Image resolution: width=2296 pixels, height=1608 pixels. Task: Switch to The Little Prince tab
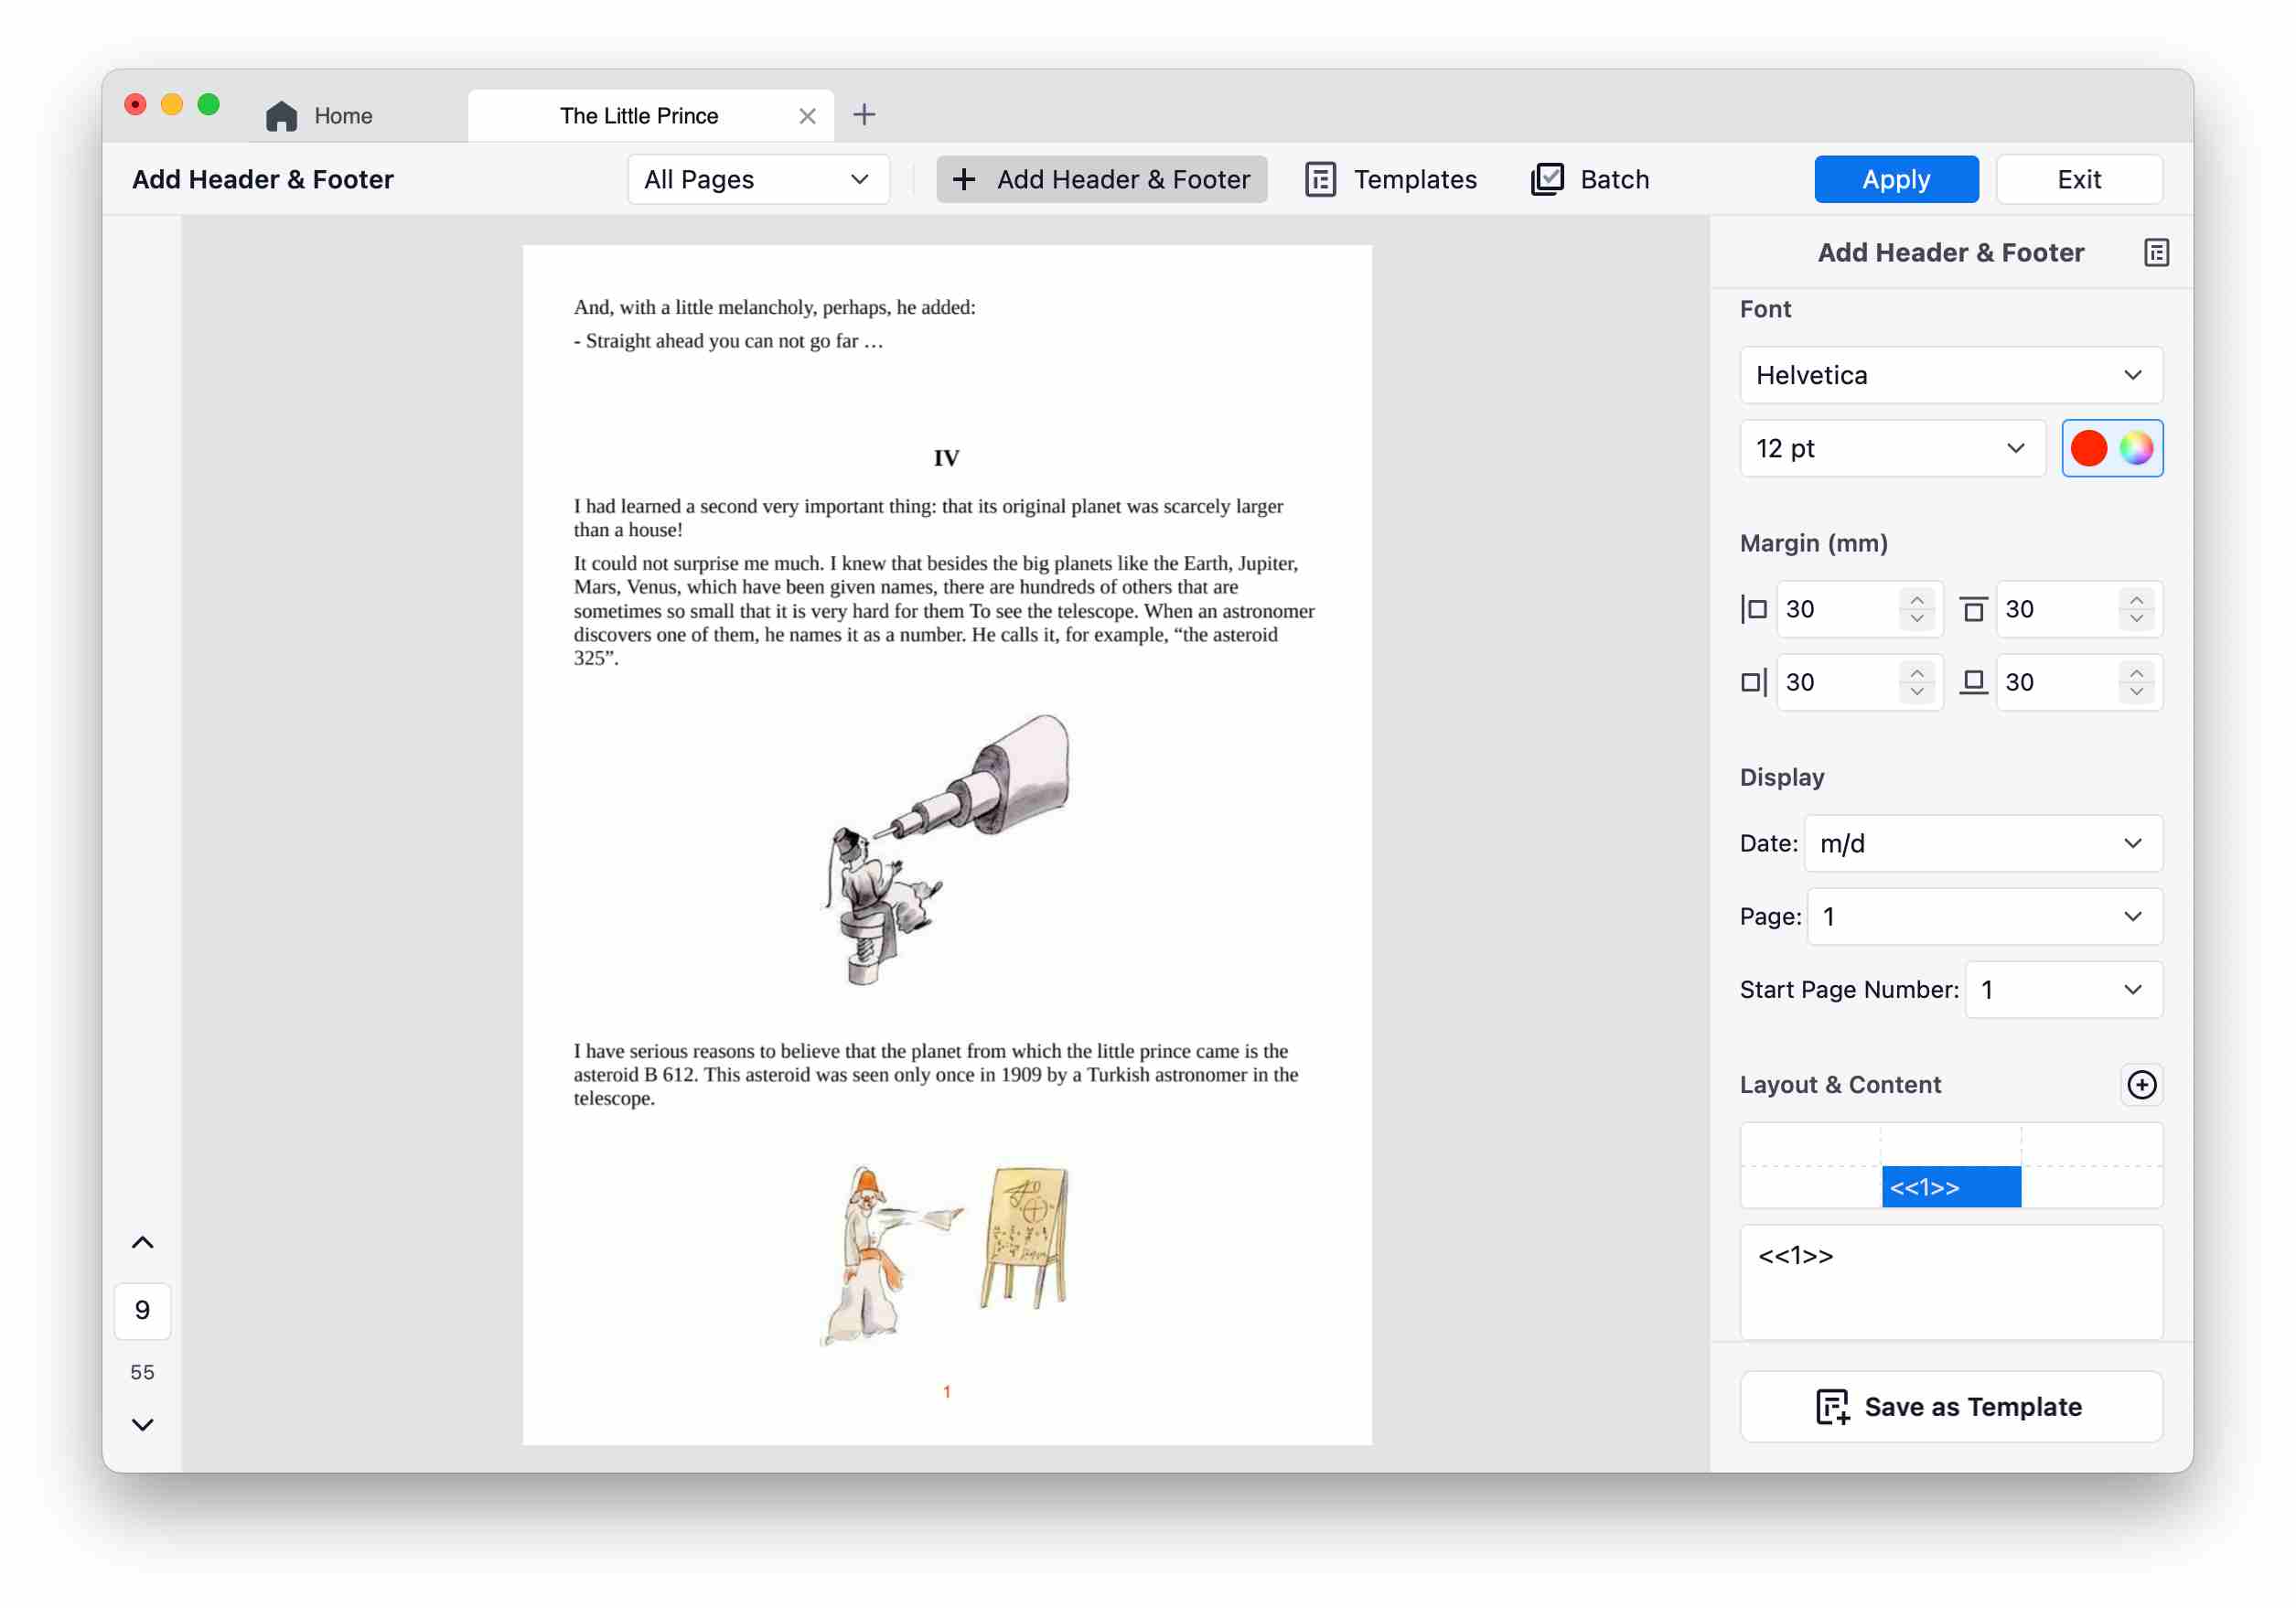pos(639,114)
